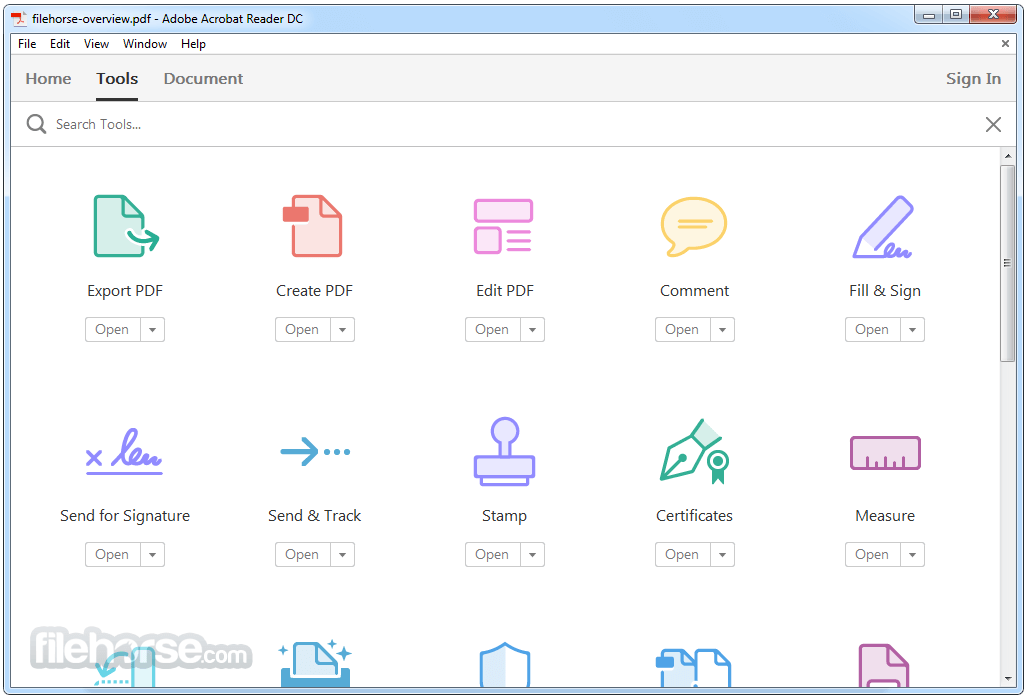Expand the Open dropdown under Export PDF
The image size is (1028, 699).
(151, 329)
